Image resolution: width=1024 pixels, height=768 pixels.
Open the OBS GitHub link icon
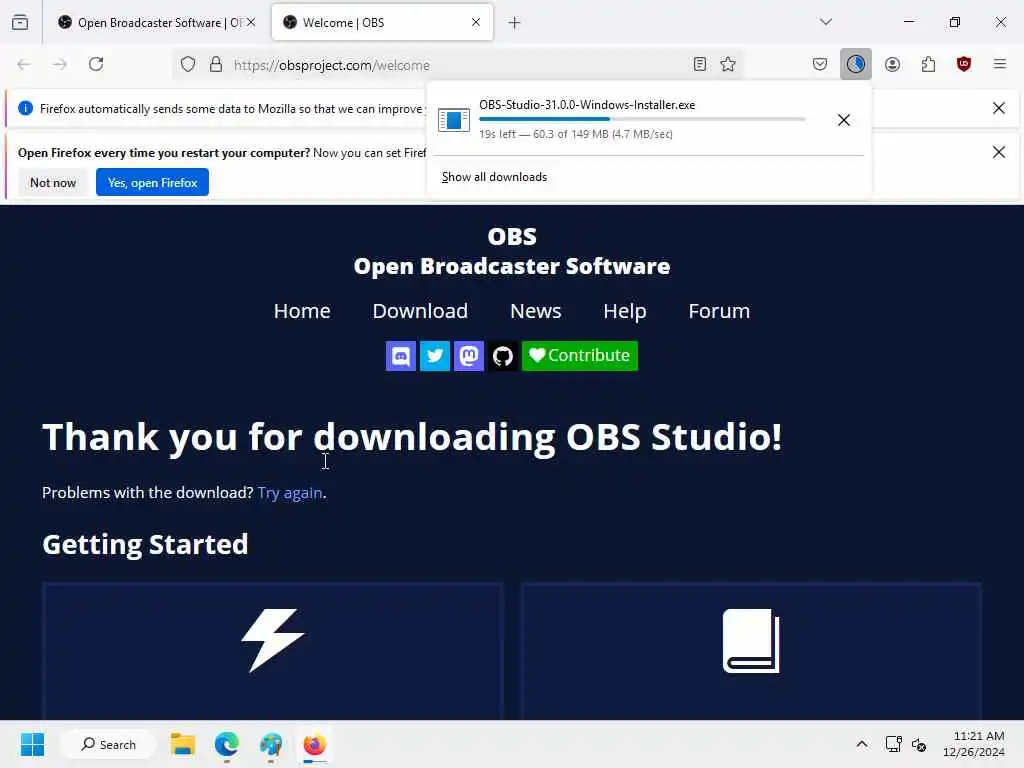click(x=503, y=356)
